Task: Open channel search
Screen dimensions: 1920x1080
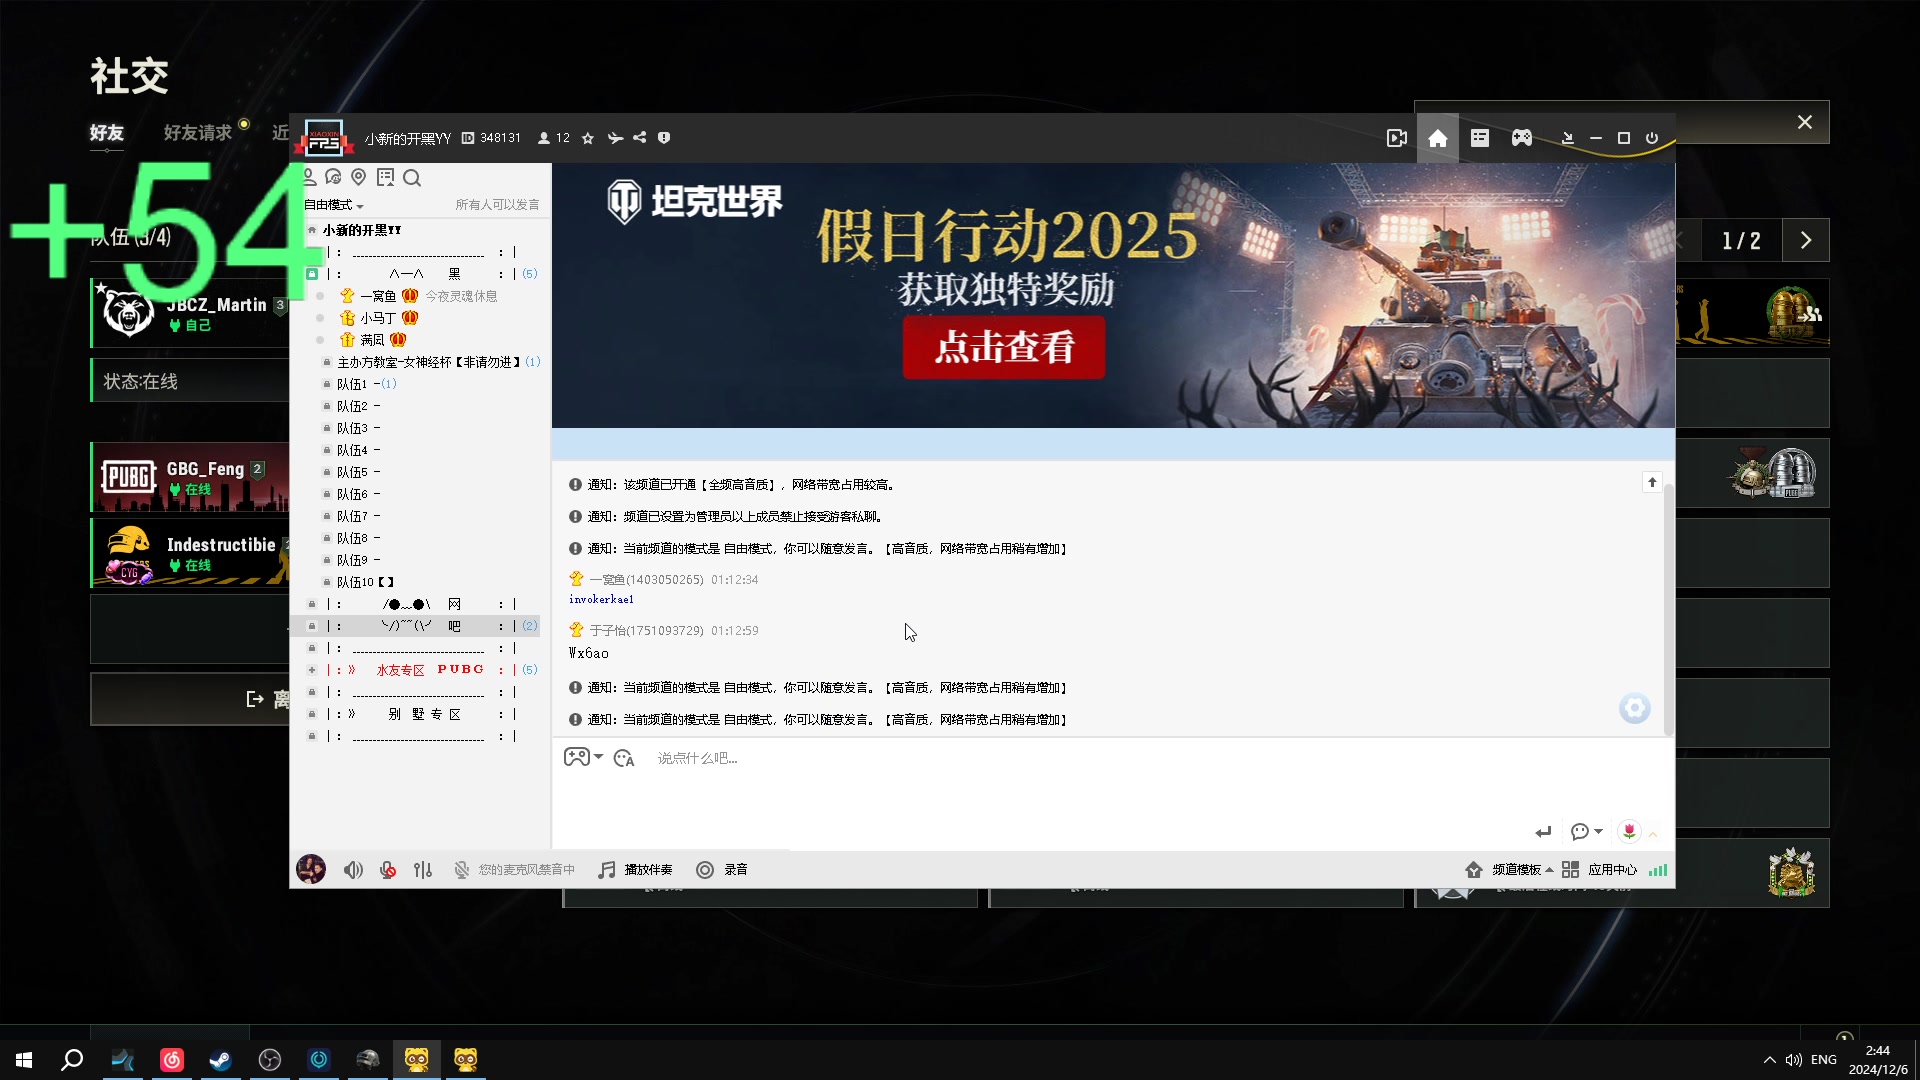Action: 412,178
